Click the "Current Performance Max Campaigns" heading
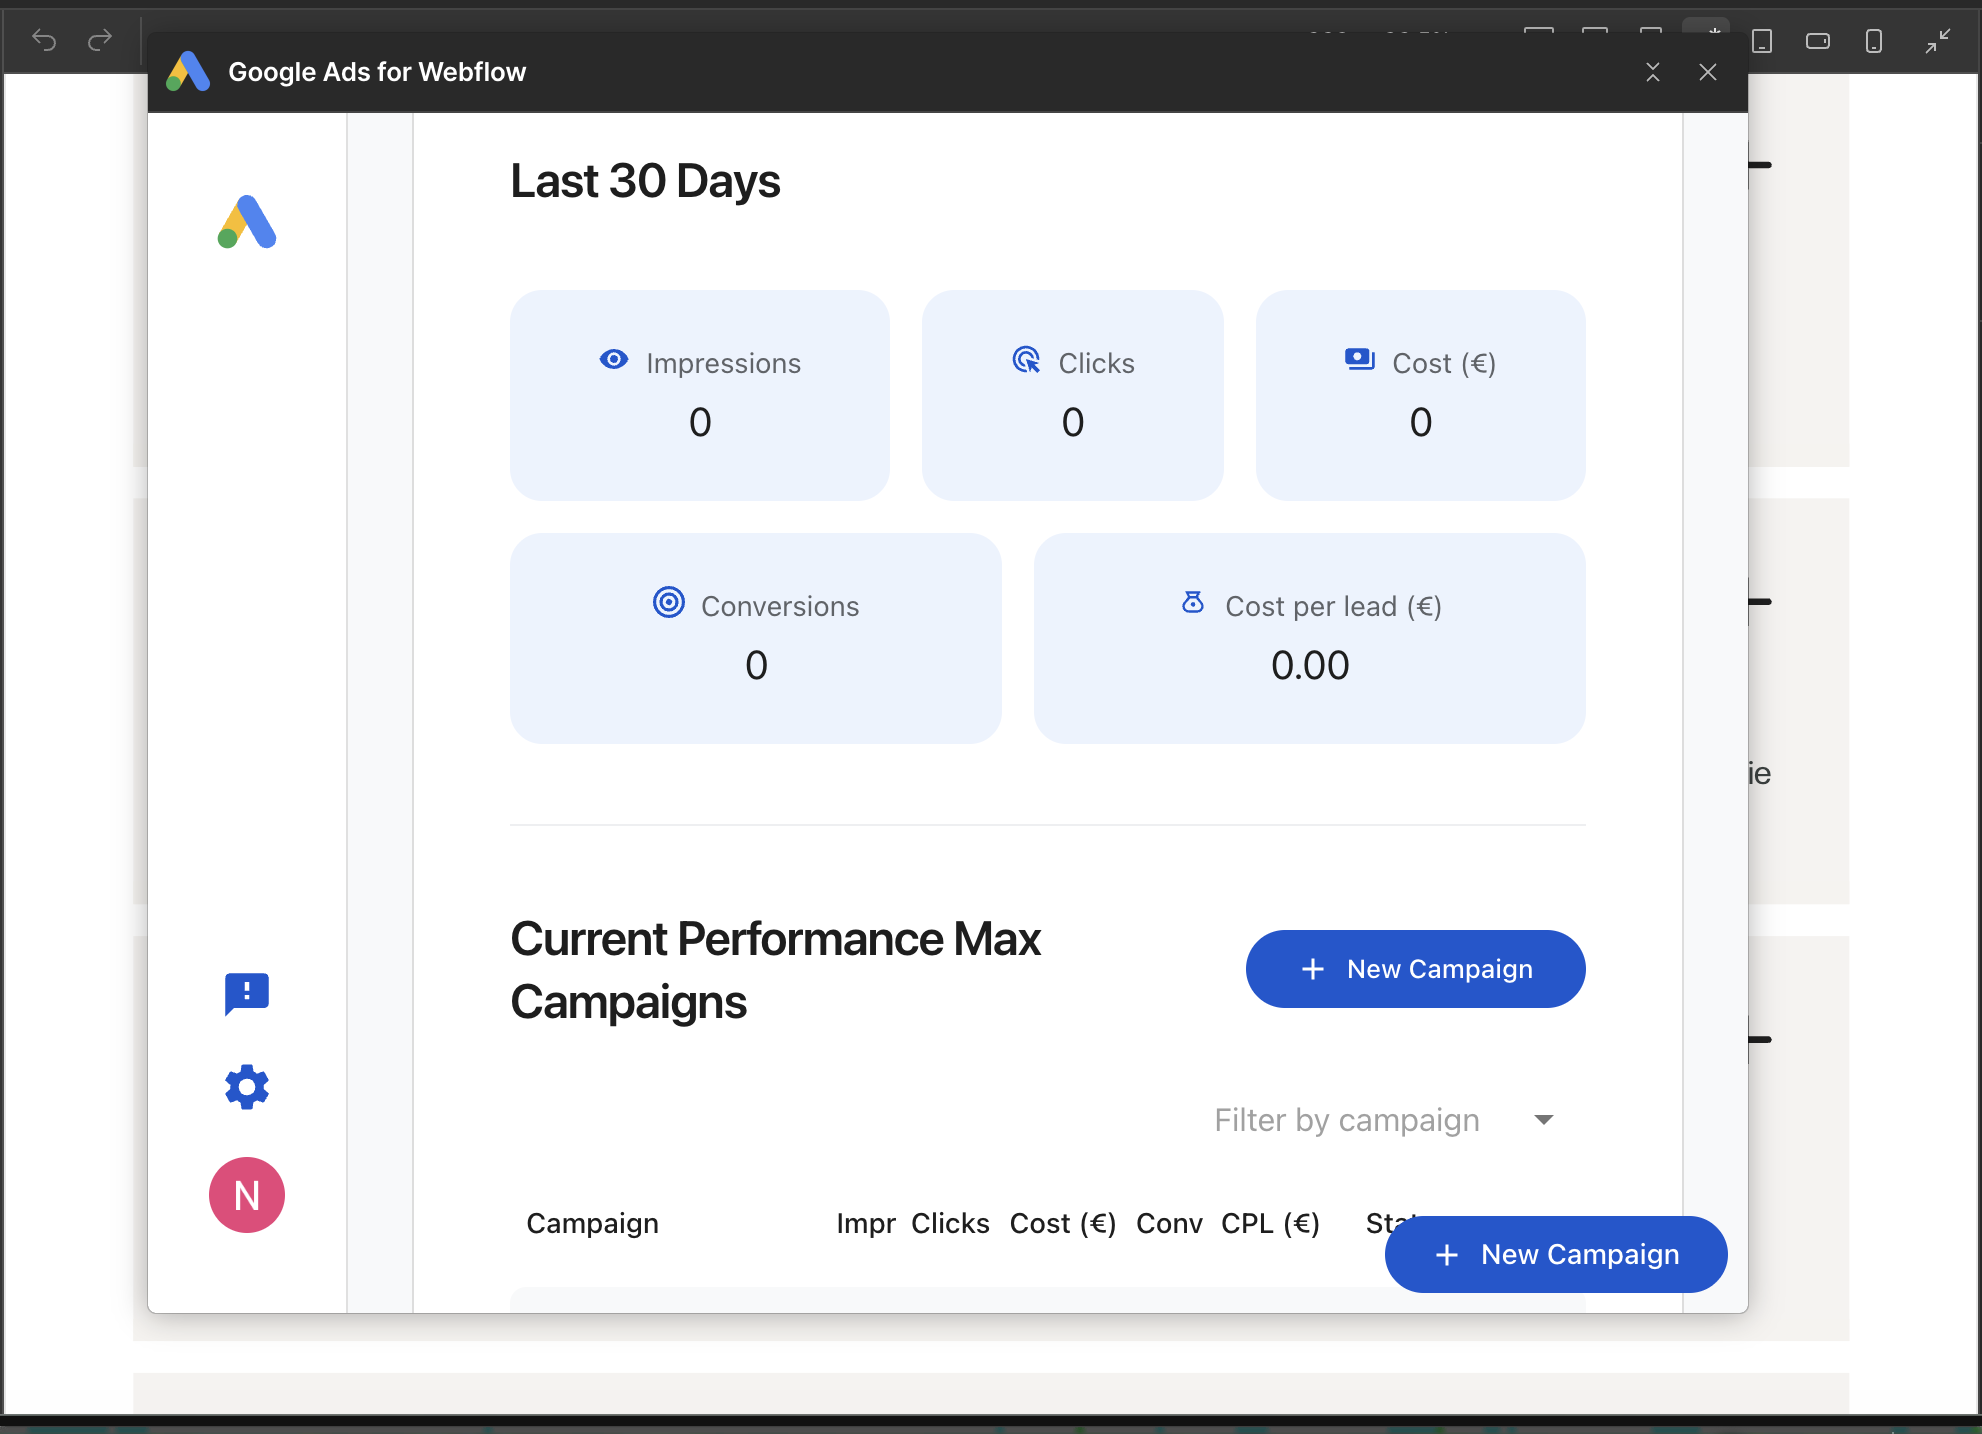The image size is (1982, 1434). tap(776, 970)
